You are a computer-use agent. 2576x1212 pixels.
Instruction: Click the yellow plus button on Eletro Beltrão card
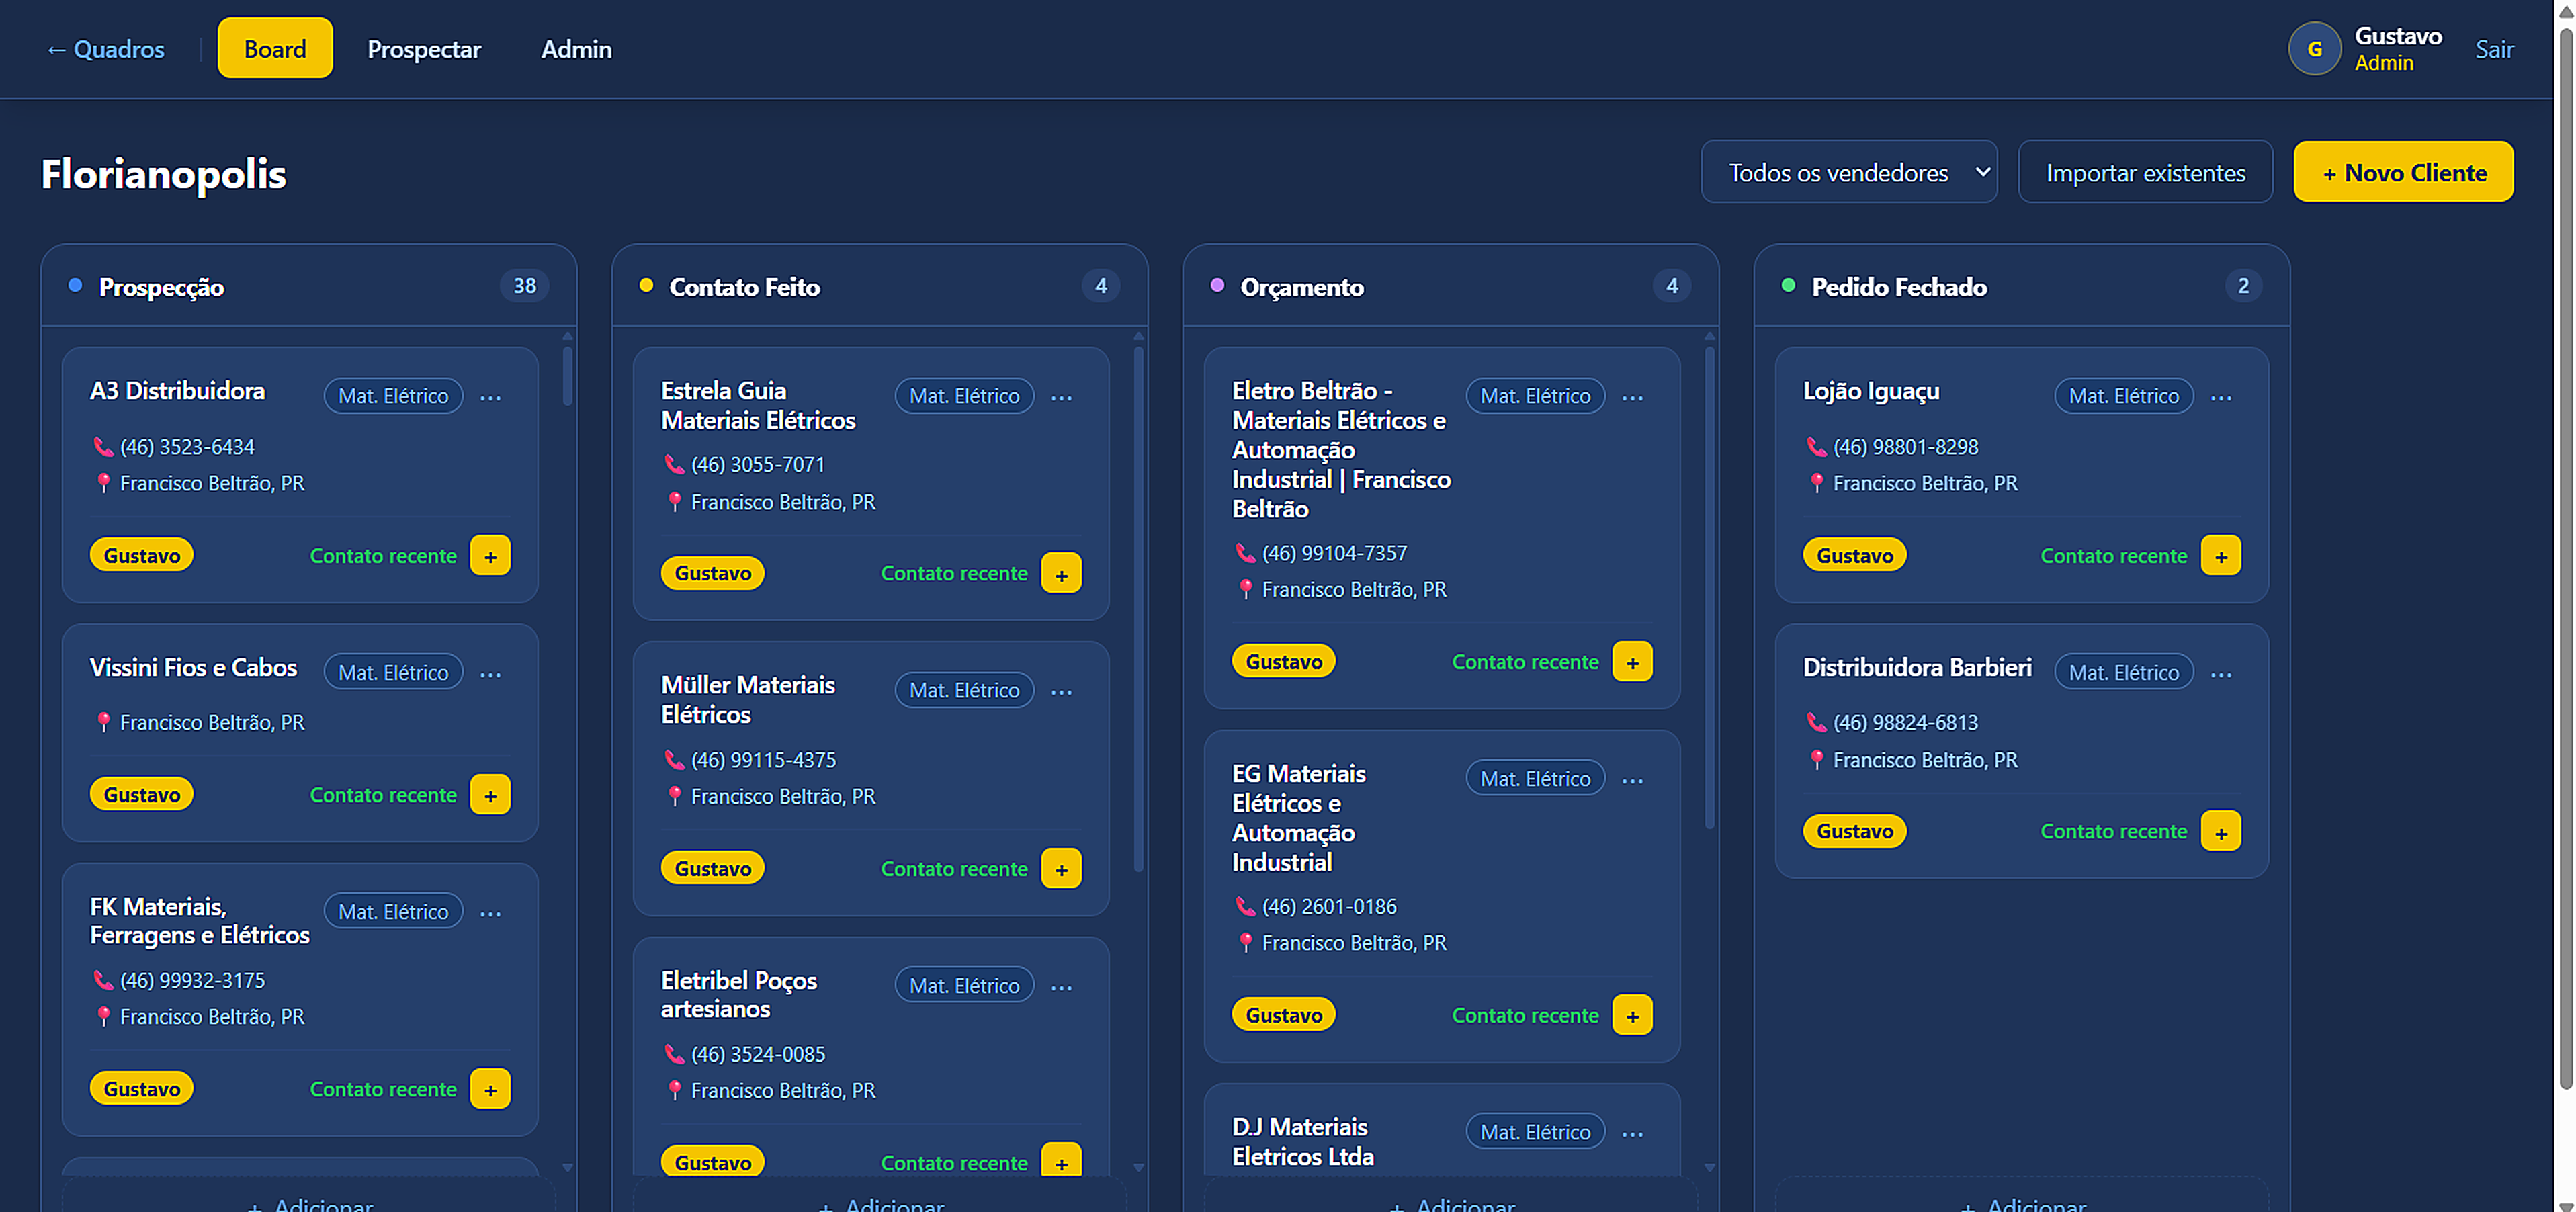click(x=1632, y=661)
